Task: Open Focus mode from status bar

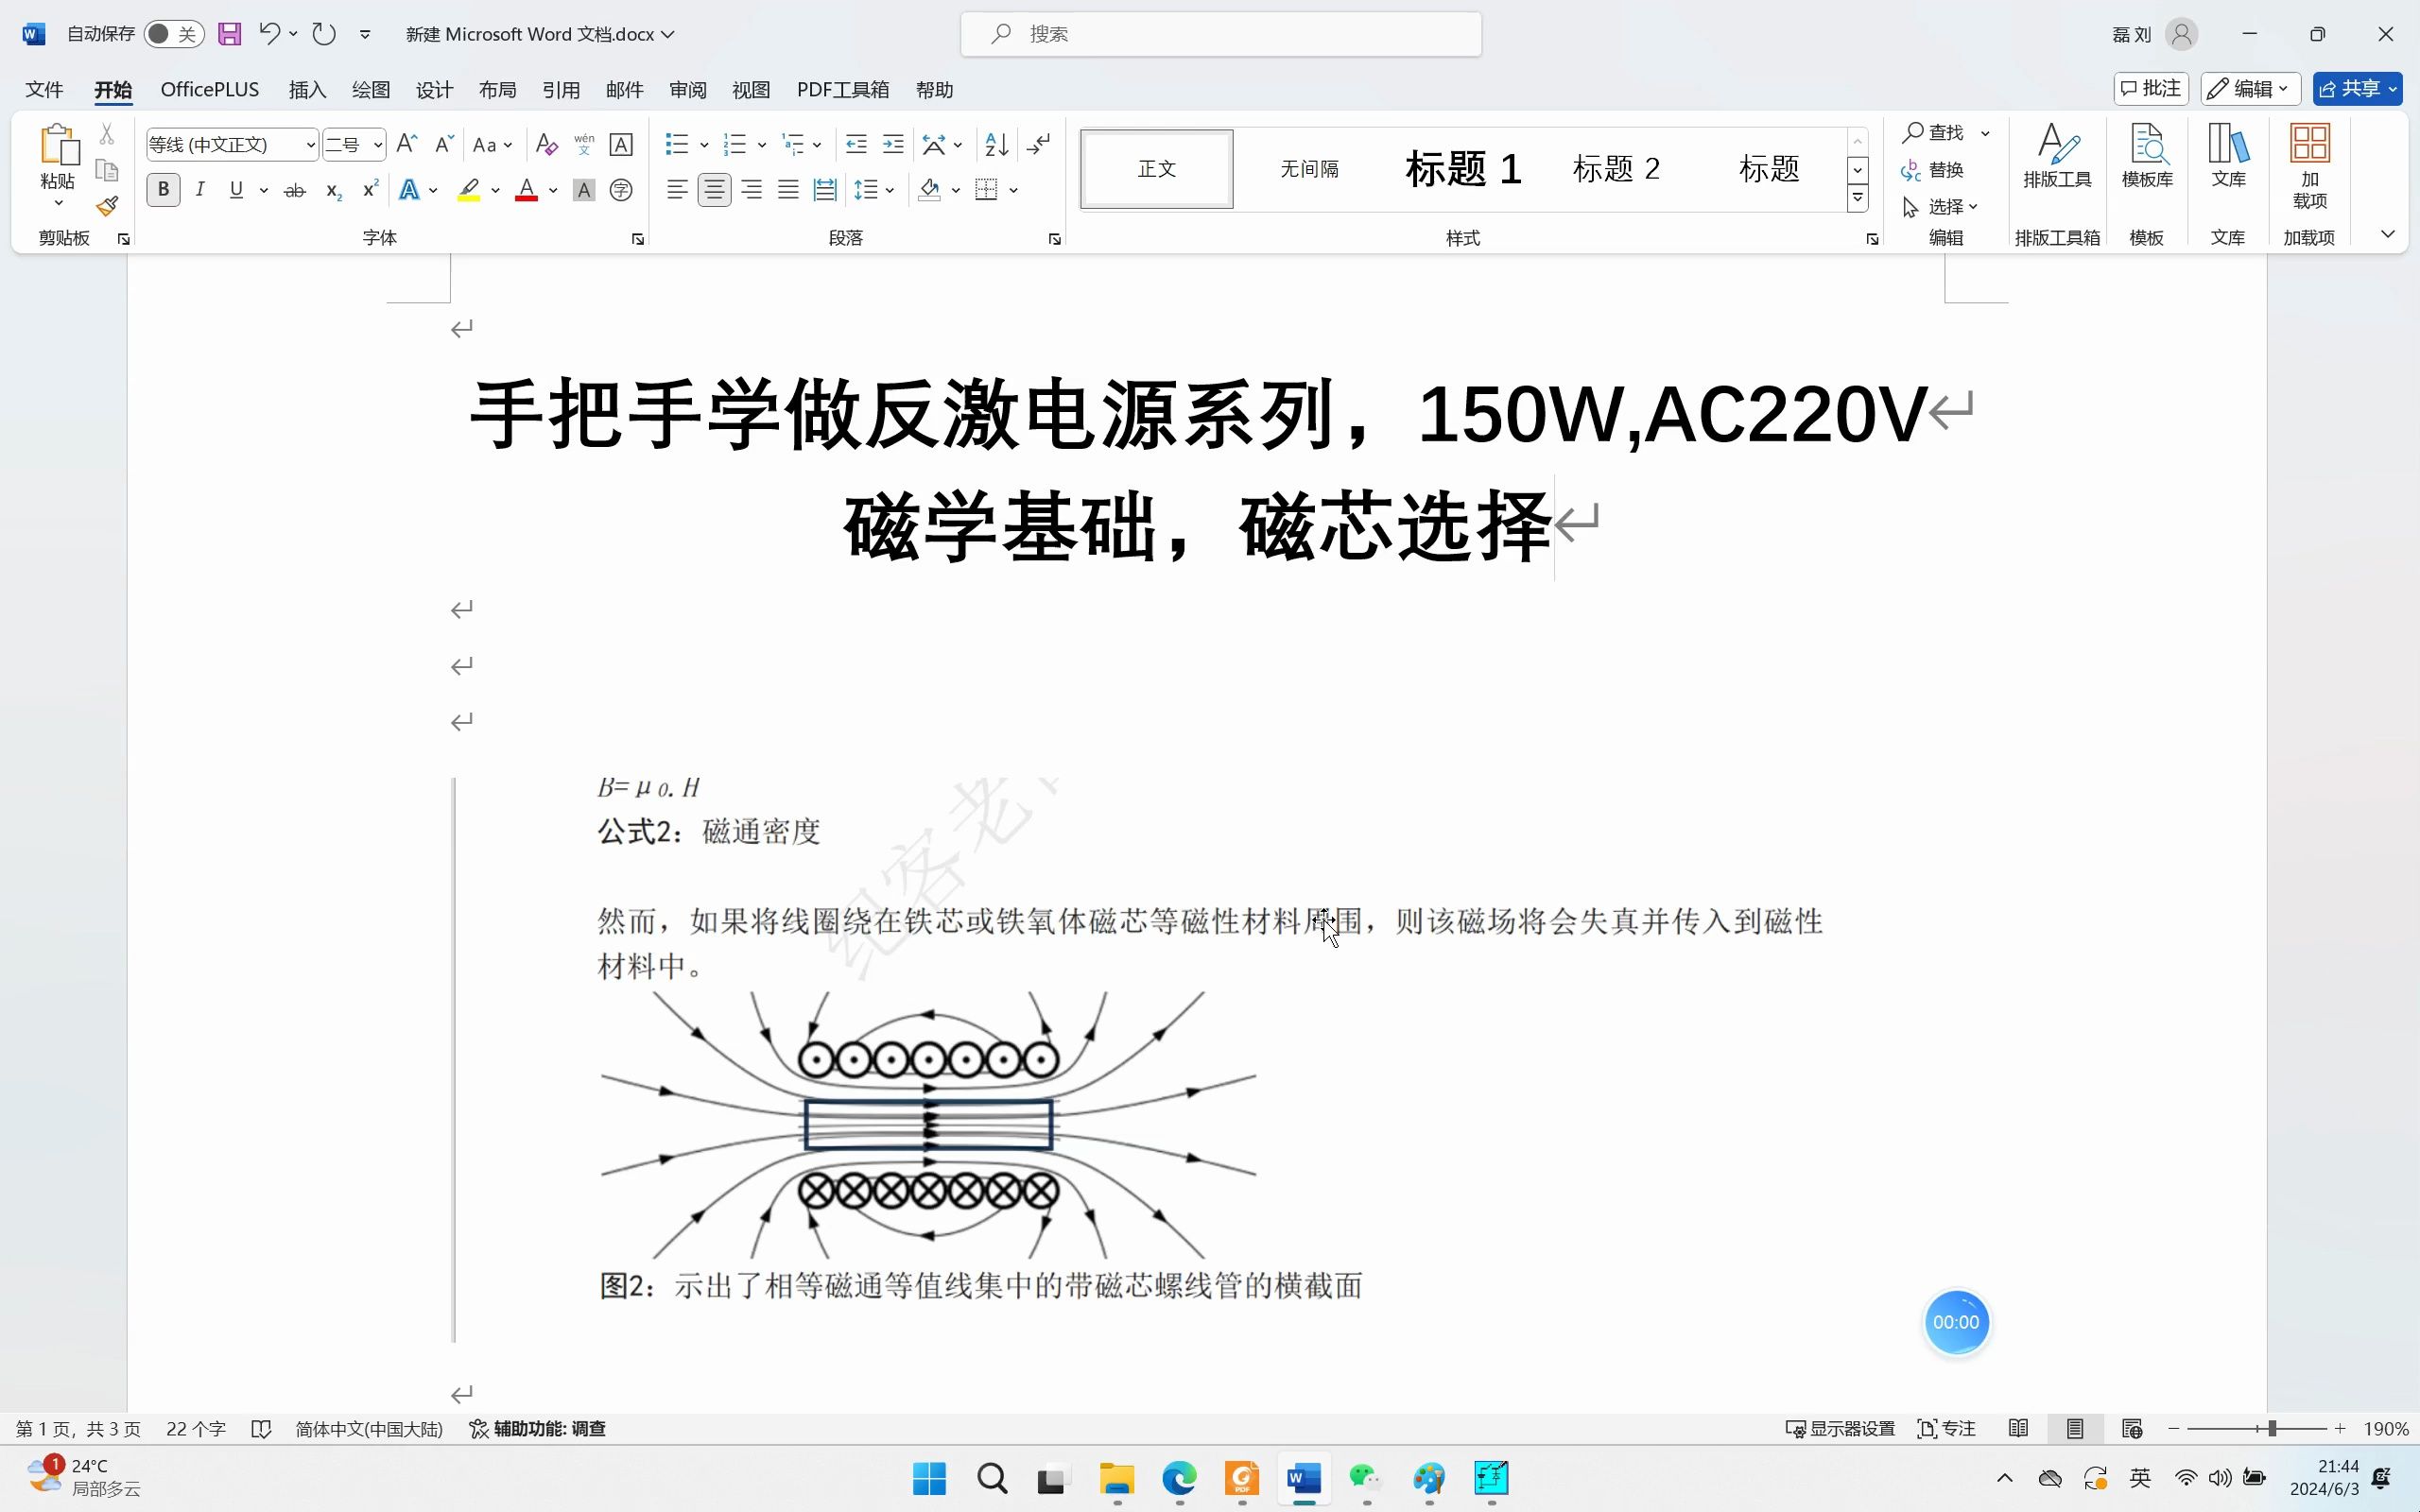Action: tap(1946, 1429)
